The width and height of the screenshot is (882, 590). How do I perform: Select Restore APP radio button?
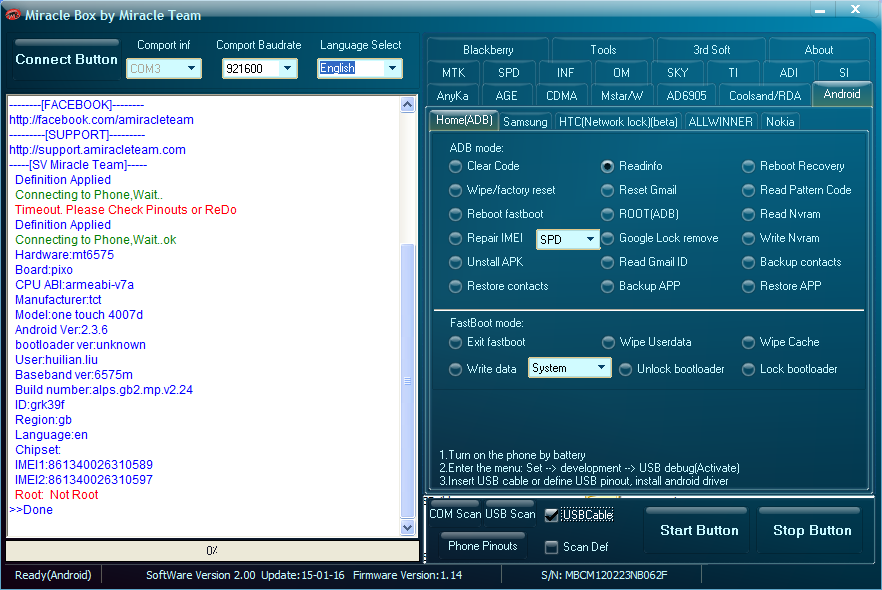click(748, 287)
